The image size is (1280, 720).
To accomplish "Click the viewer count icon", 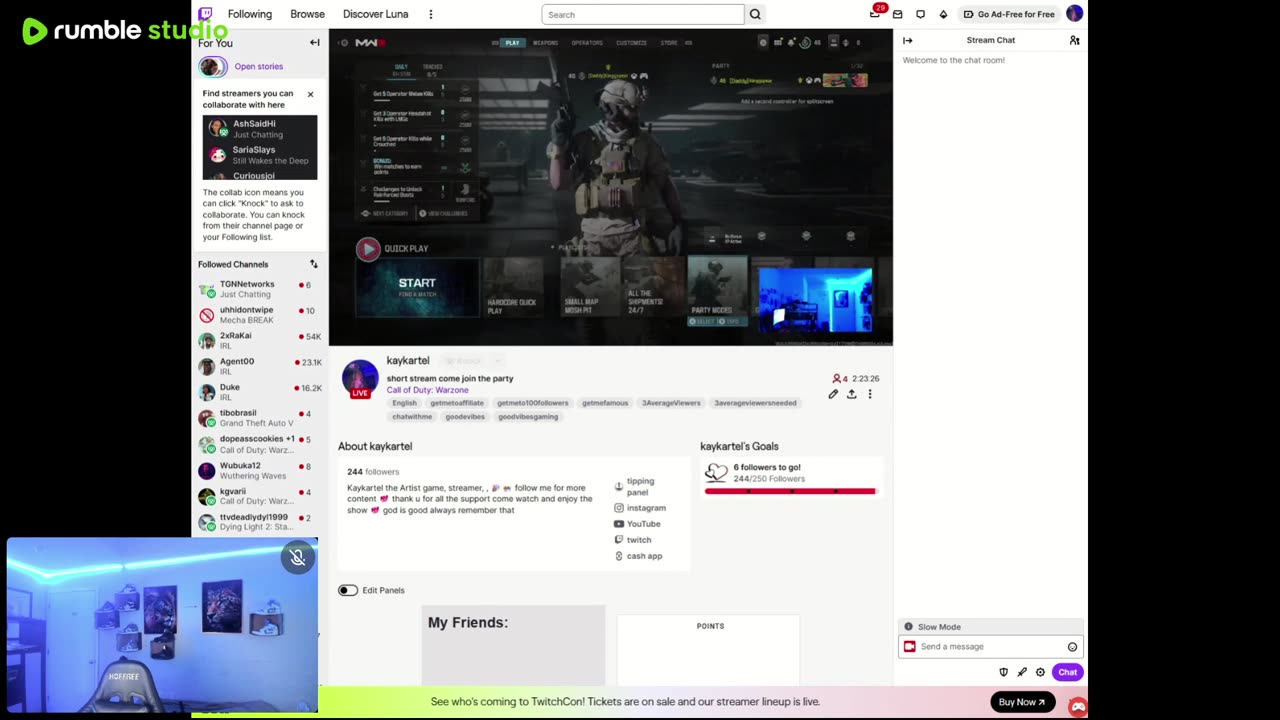I will (x=837, y=379).
